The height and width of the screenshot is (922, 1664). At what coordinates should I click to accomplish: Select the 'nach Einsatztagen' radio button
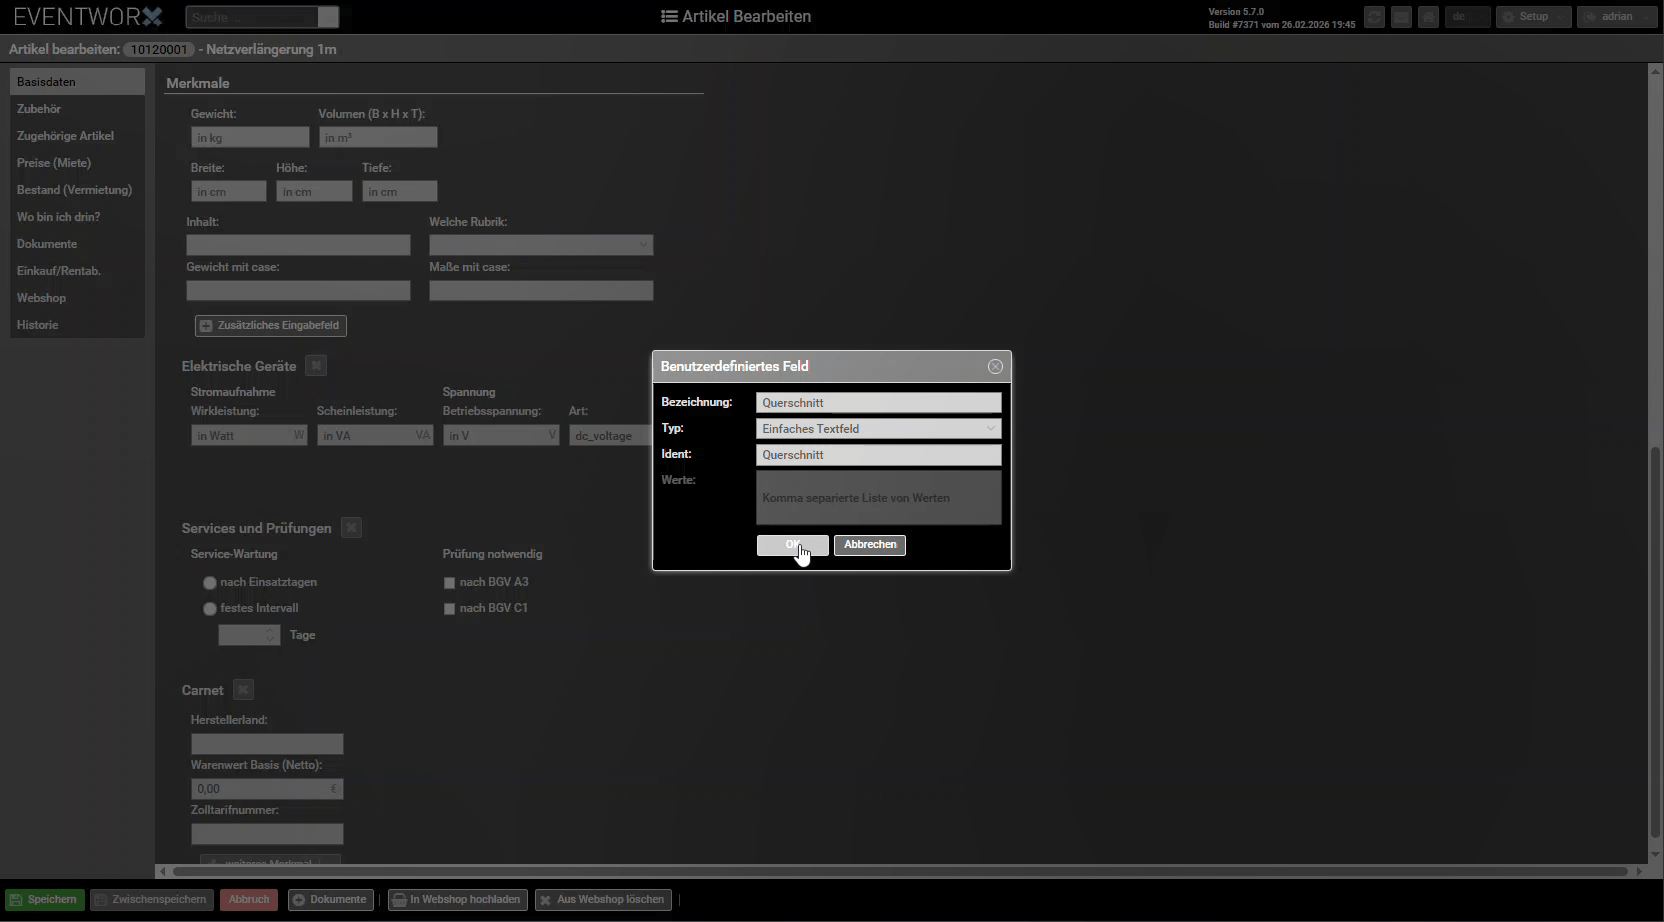click(x=210, y=583)
